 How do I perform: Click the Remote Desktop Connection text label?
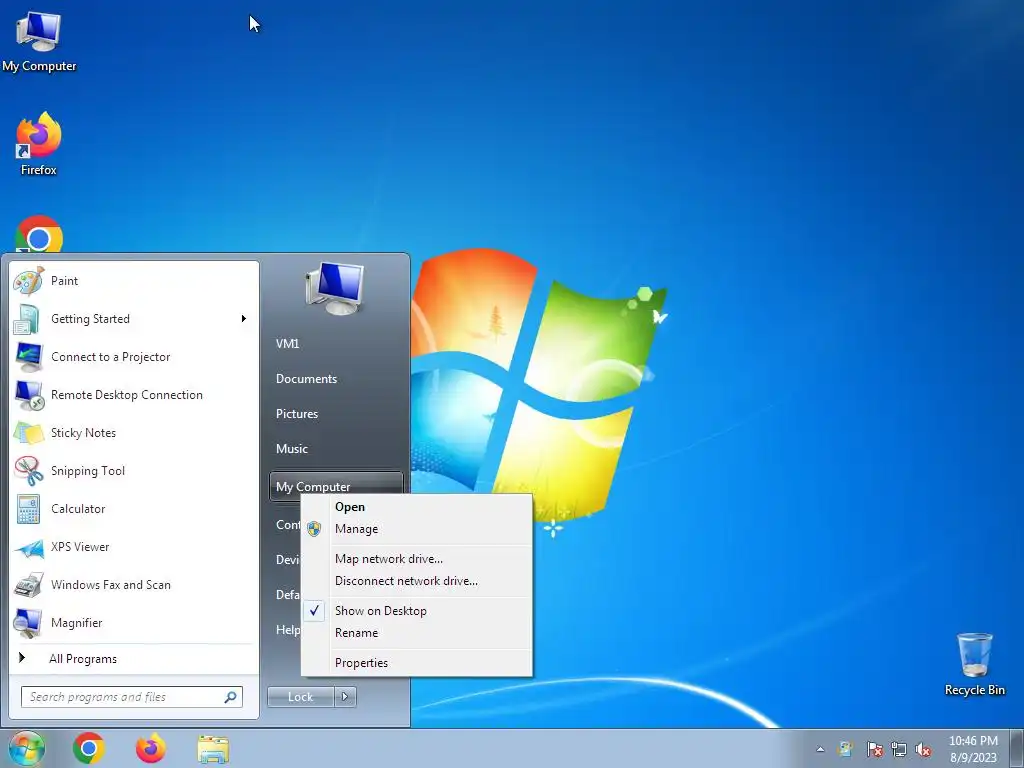pos(127,395)
